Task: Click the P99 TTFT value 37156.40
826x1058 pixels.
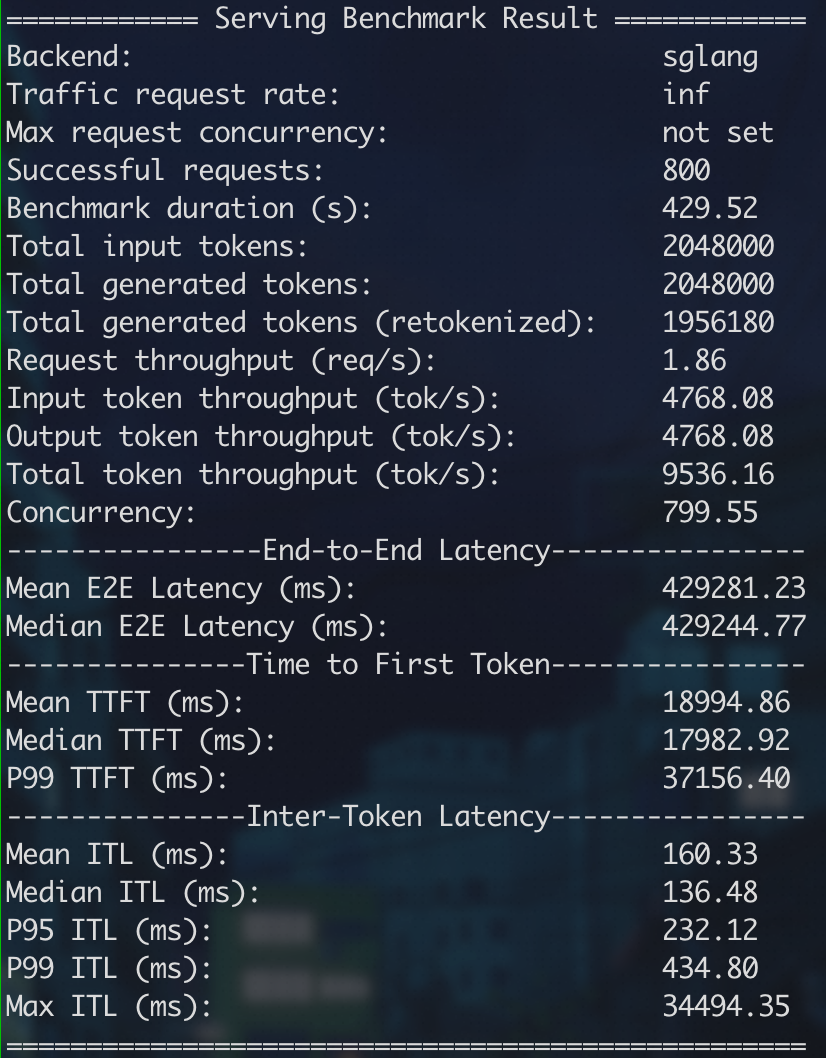Action: tap(726, 779)
